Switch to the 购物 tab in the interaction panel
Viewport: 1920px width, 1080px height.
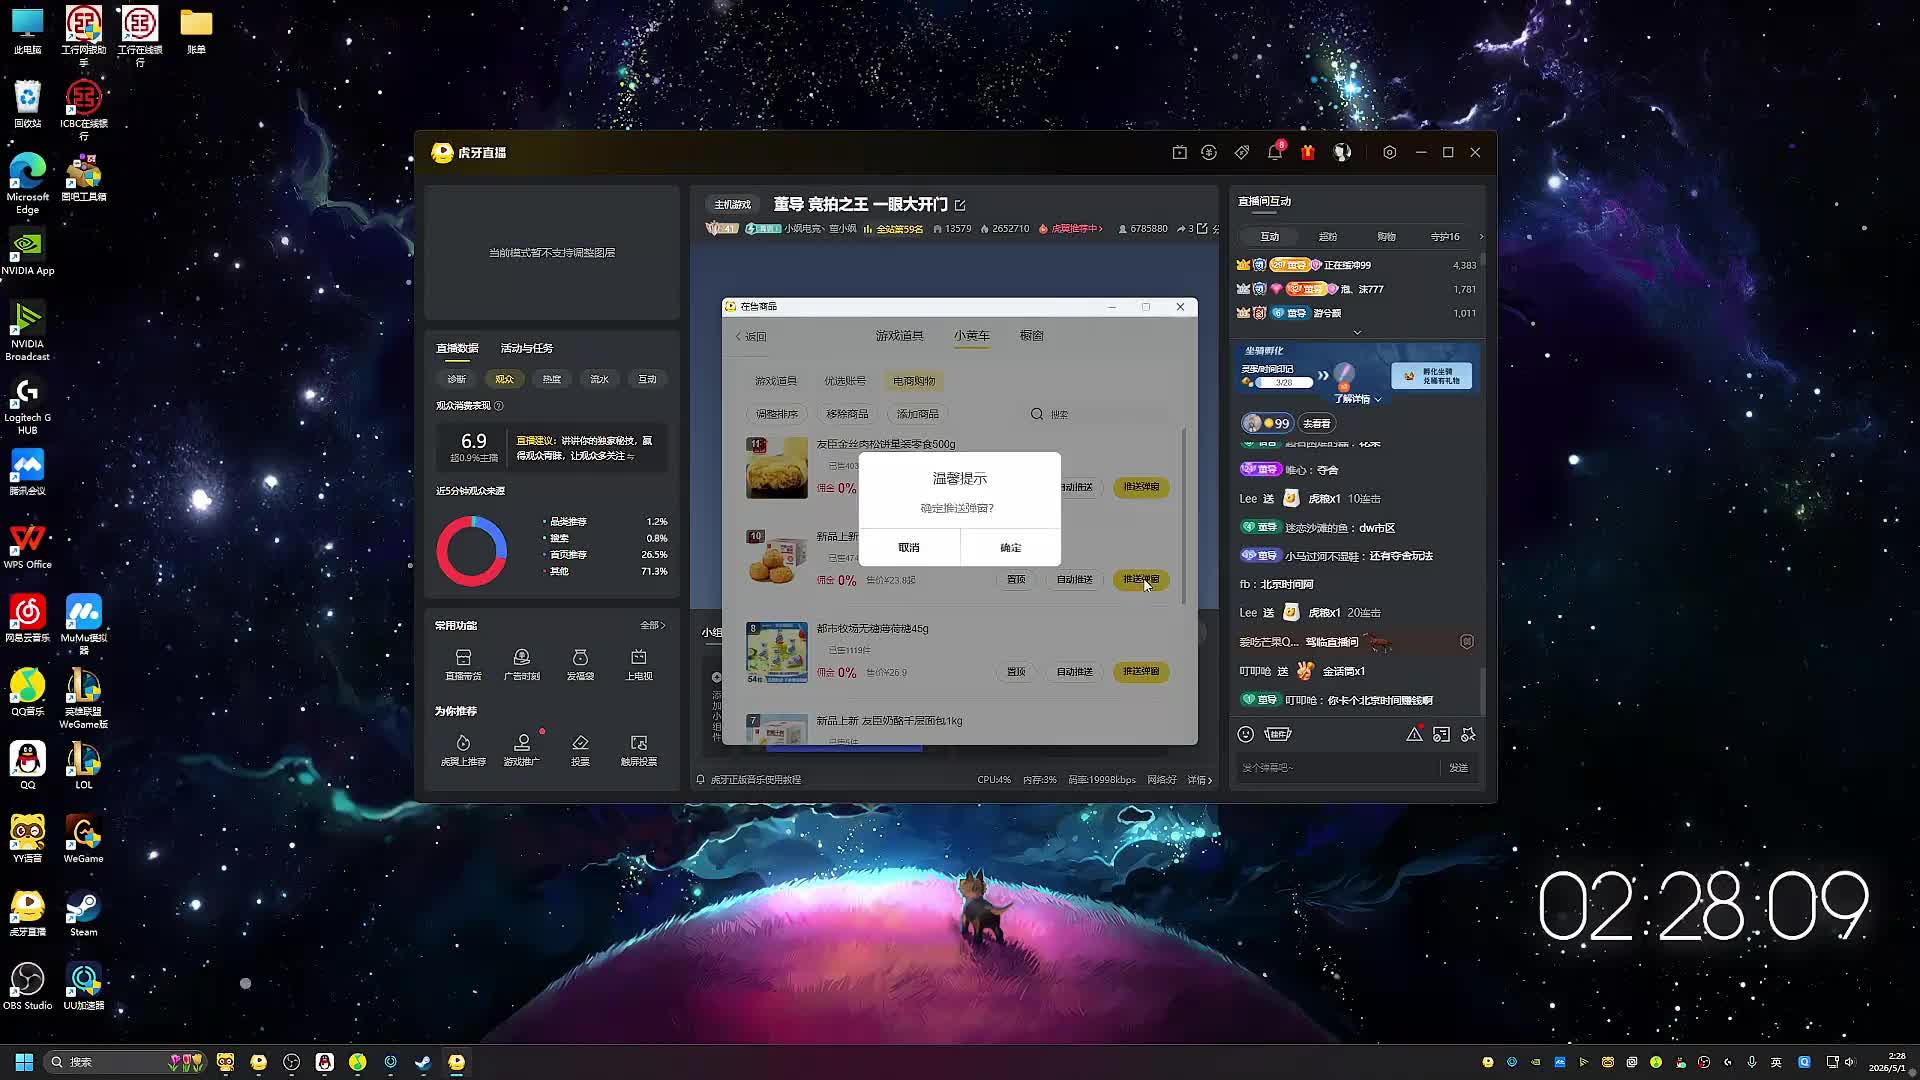point(1386,237)
